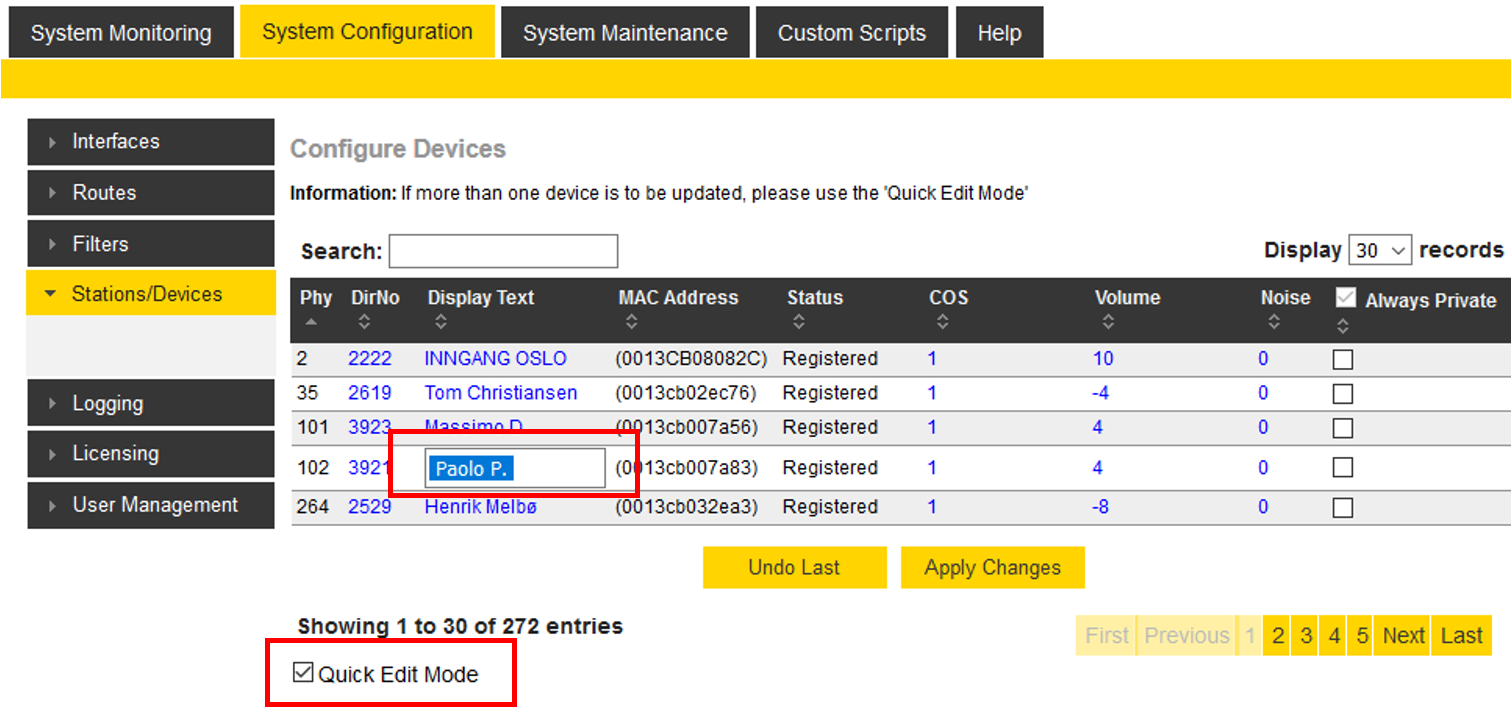Viewport: 1511px width, 707px height.
Task: Sort by MAC Address column arrows
Action: click(x=631, y=322)
